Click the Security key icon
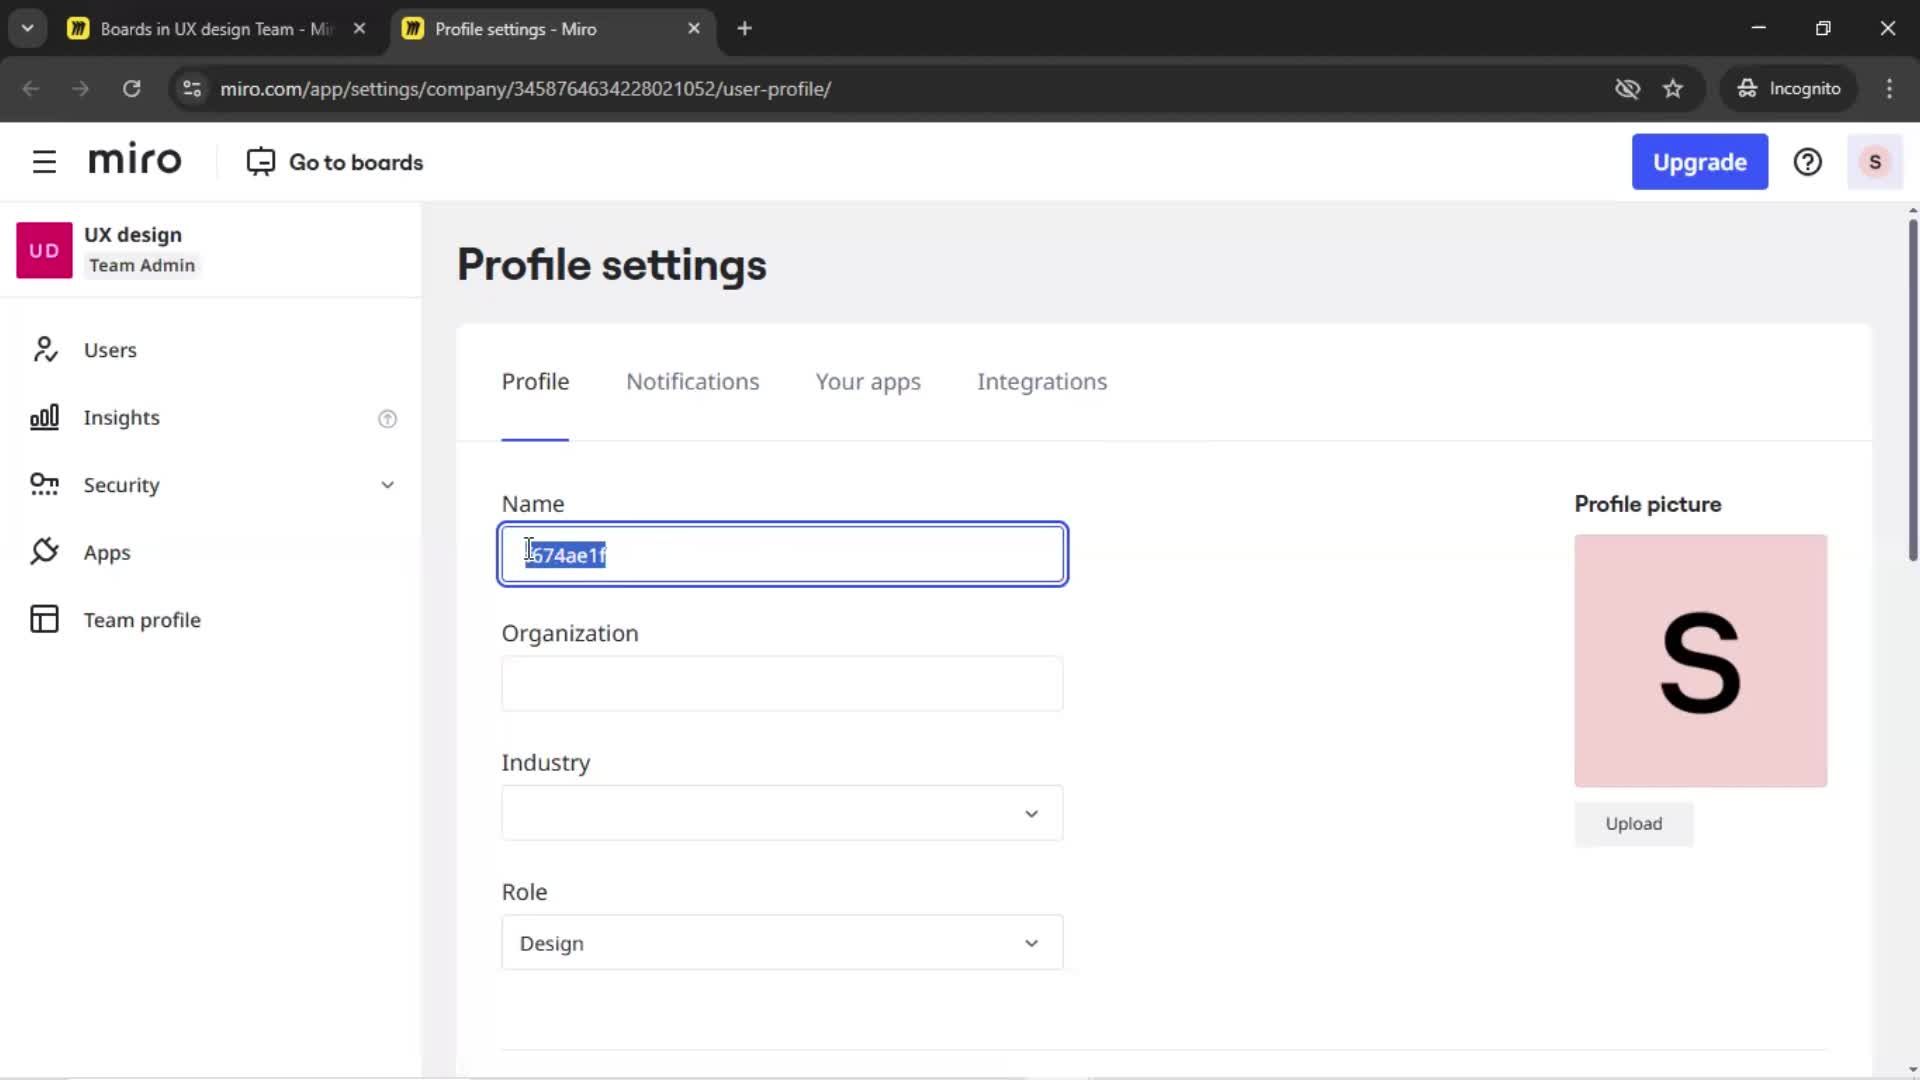1920x1080 pixels. [x=44, y=485]
